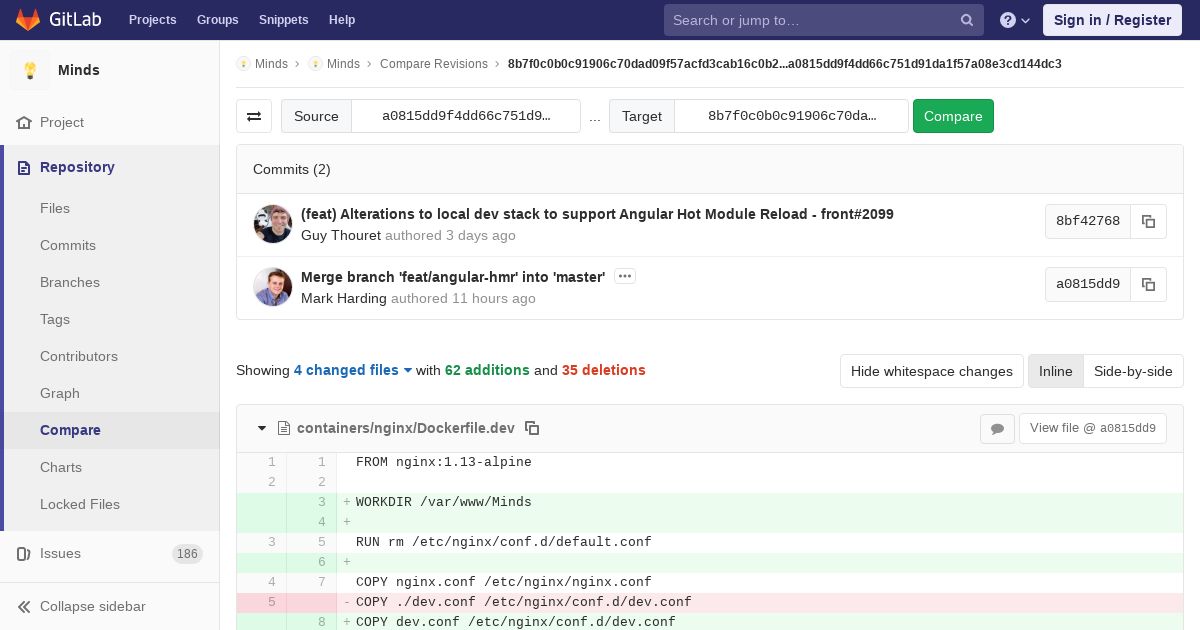Click deleted line number 5
1200x630 pixels.
click(271, 602)
